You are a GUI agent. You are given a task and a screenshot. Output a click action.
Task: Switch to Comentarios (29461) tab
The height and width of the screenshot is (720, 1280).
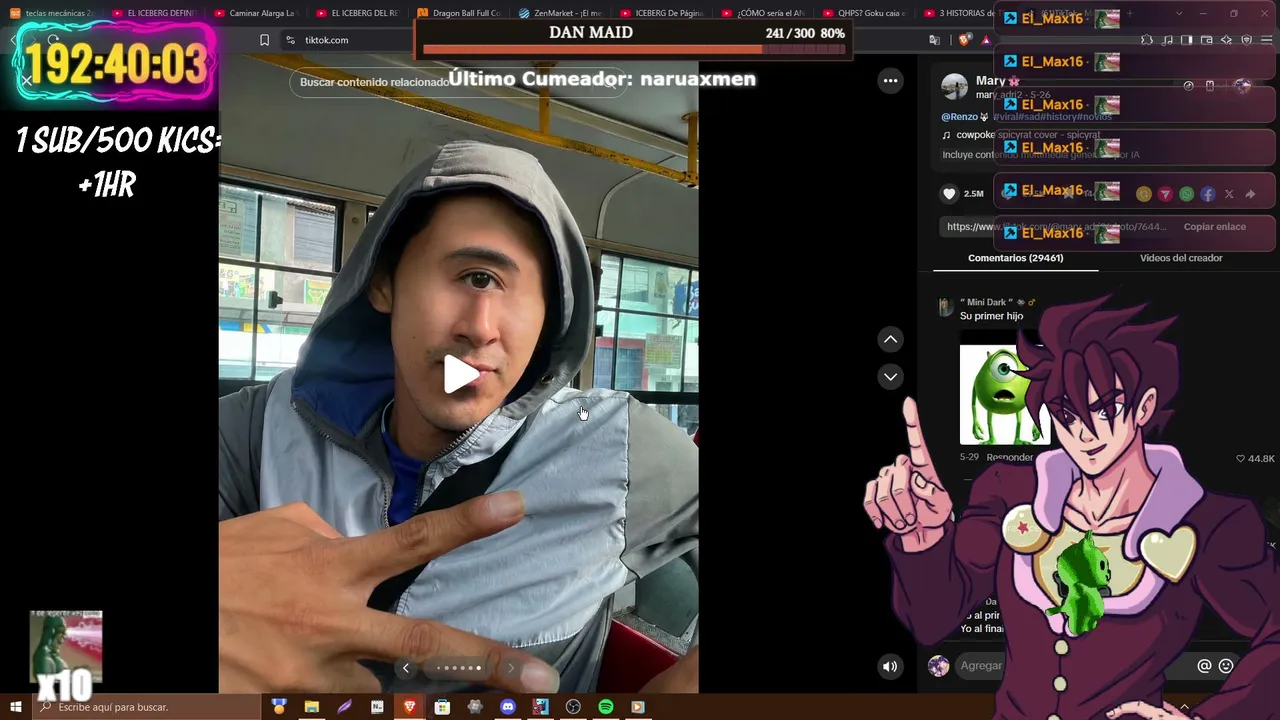tap(1015, 258)
